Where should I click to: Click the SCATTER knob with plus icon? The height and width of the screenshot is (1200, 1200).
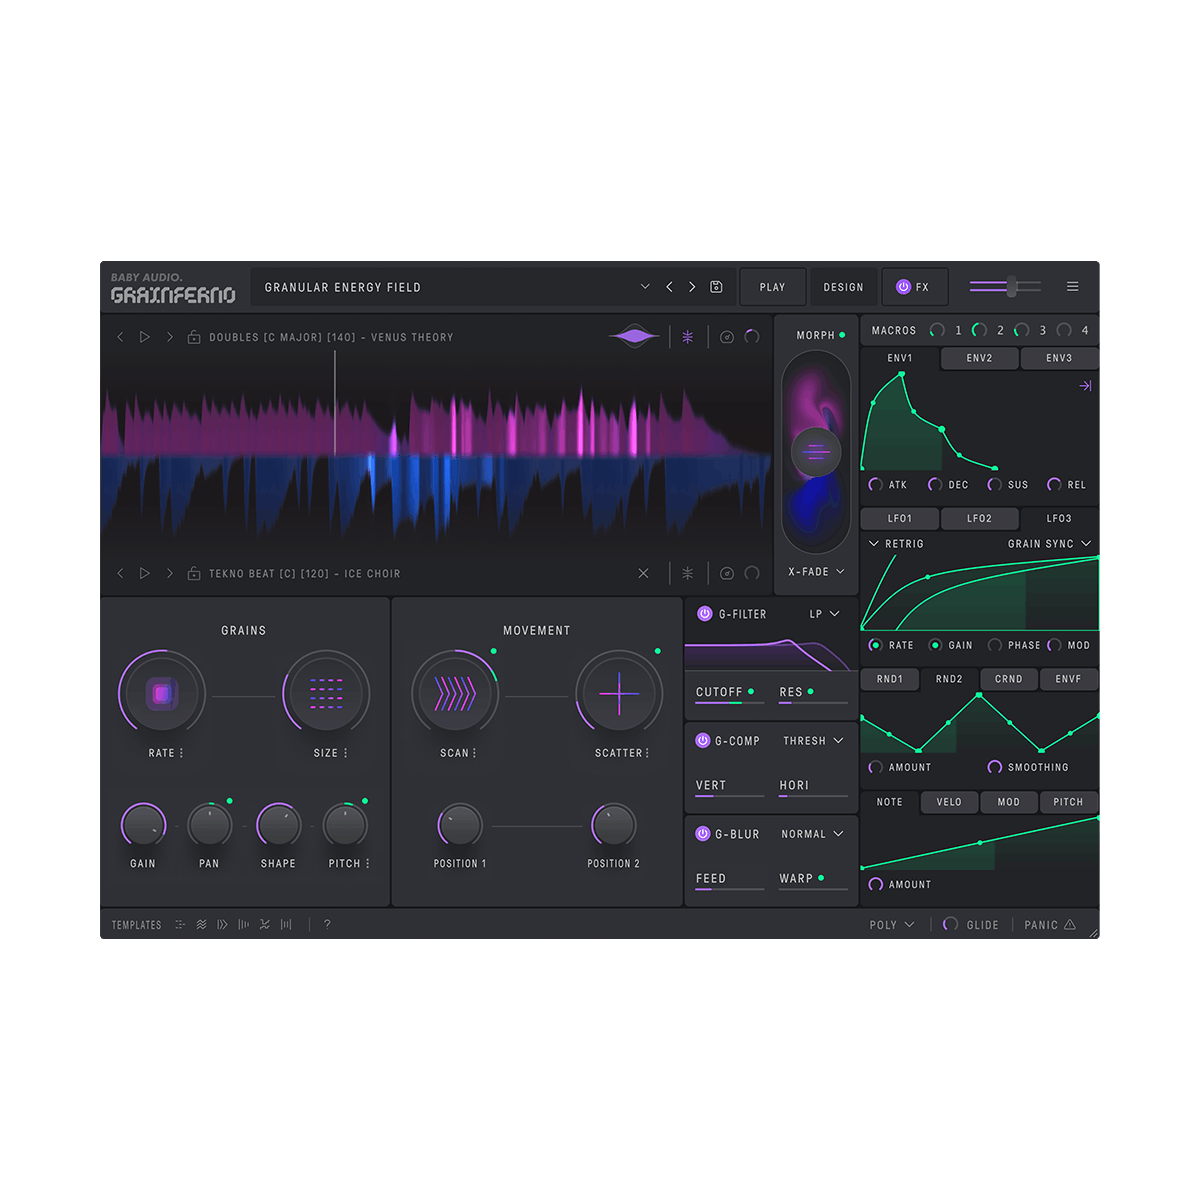pos(619,693)
